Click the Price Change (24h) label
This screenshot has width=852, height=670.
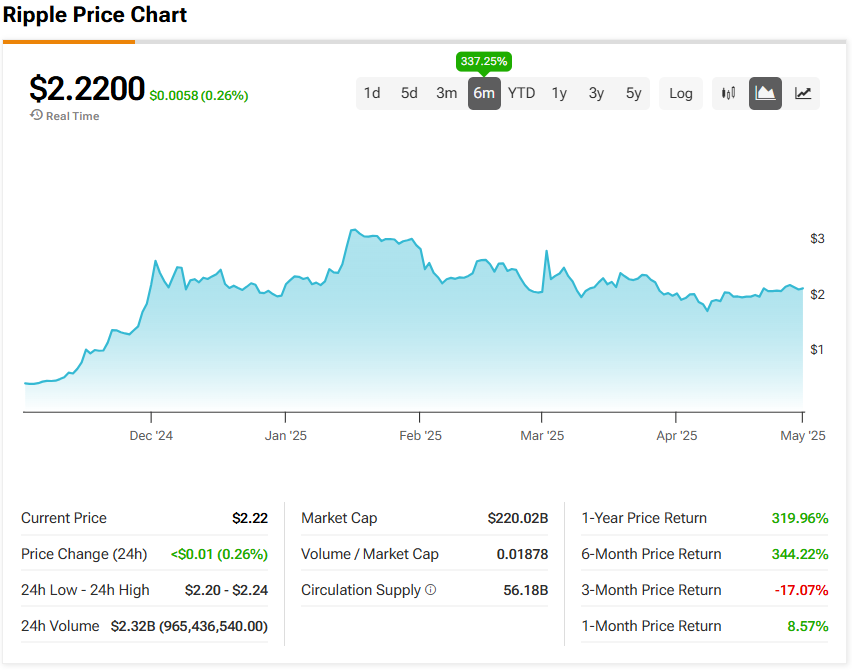(84, 554)
